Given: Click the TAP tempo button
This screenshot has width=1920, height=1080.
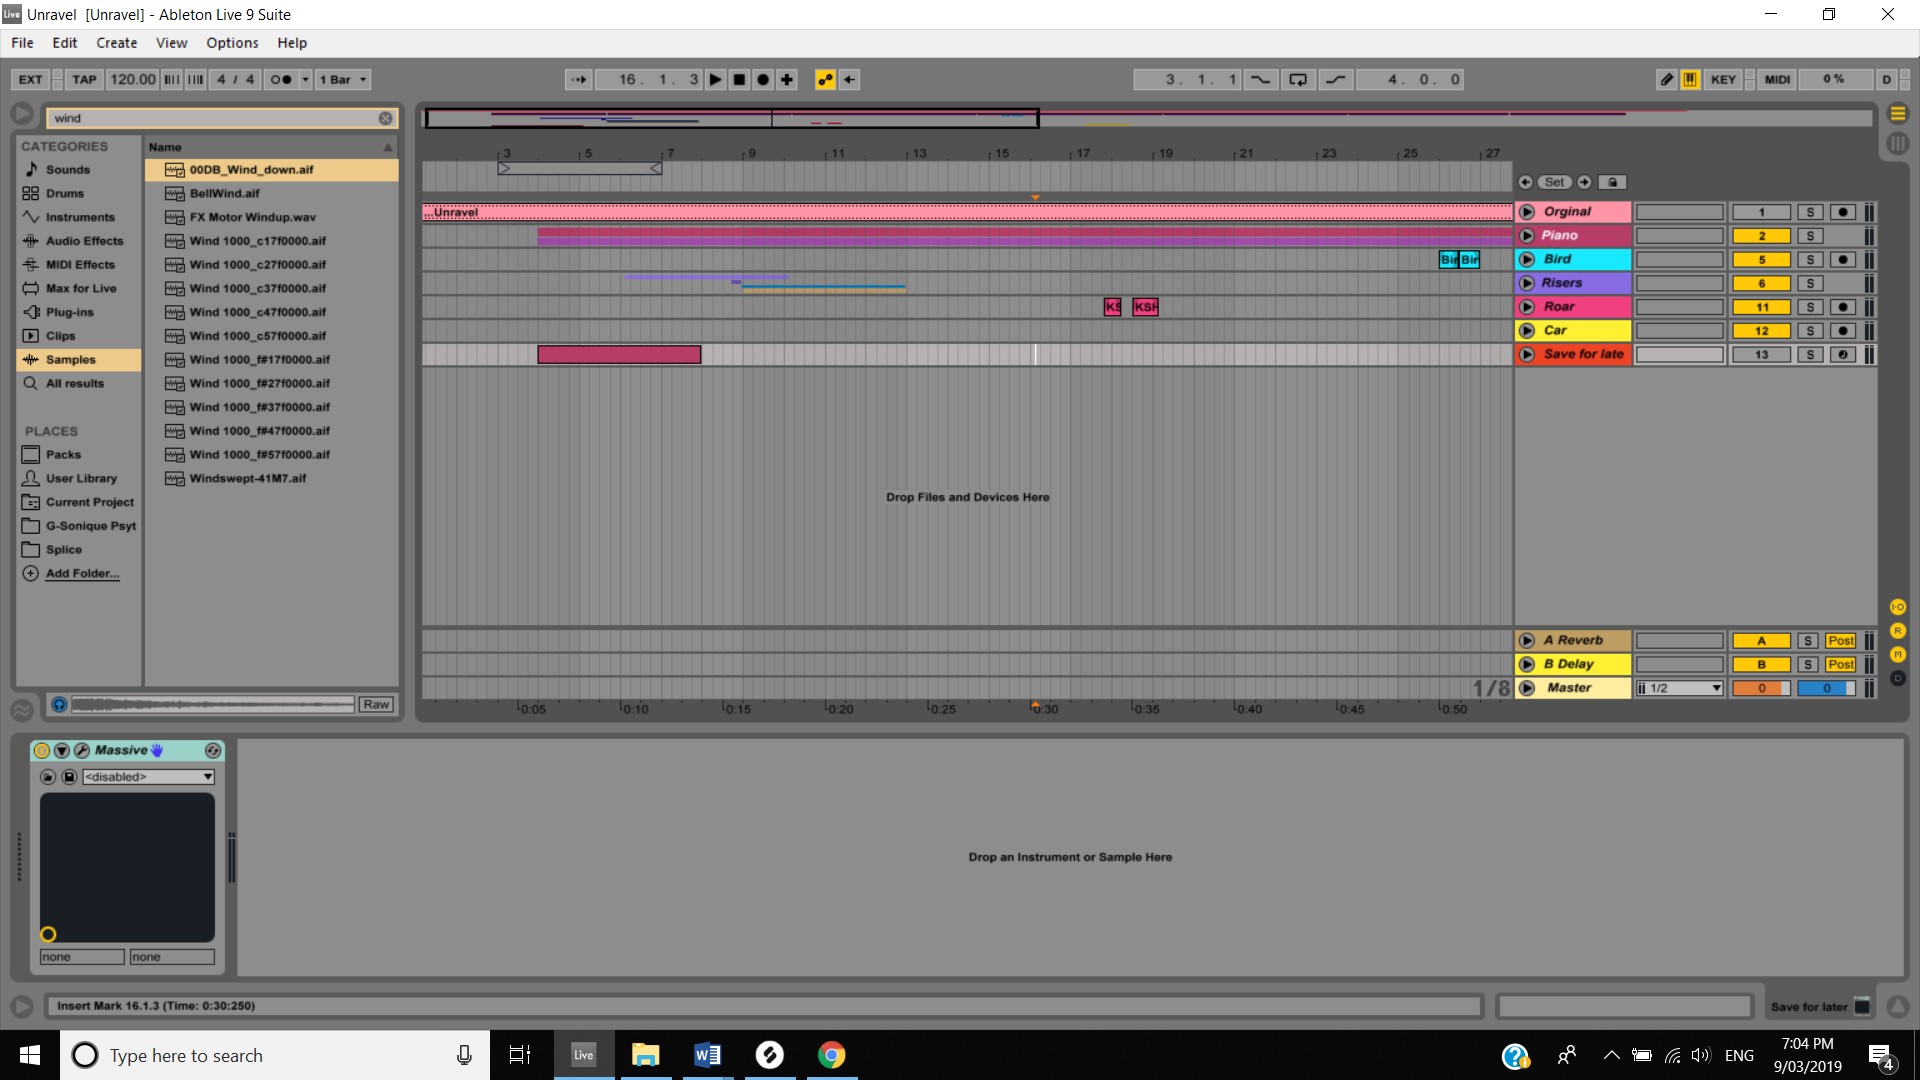Looking at the screenshot, I should [84, 80].
